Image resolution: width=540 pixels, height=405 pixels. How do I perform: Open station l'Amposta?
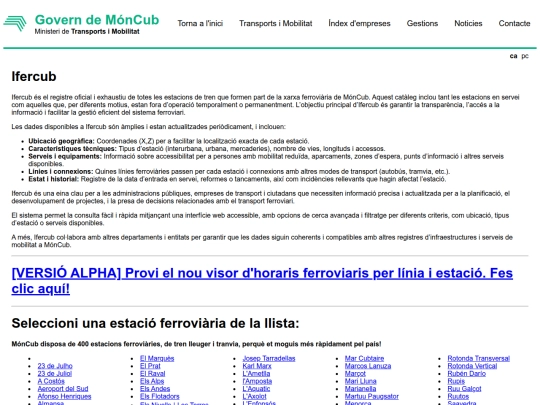click(257, 381)
